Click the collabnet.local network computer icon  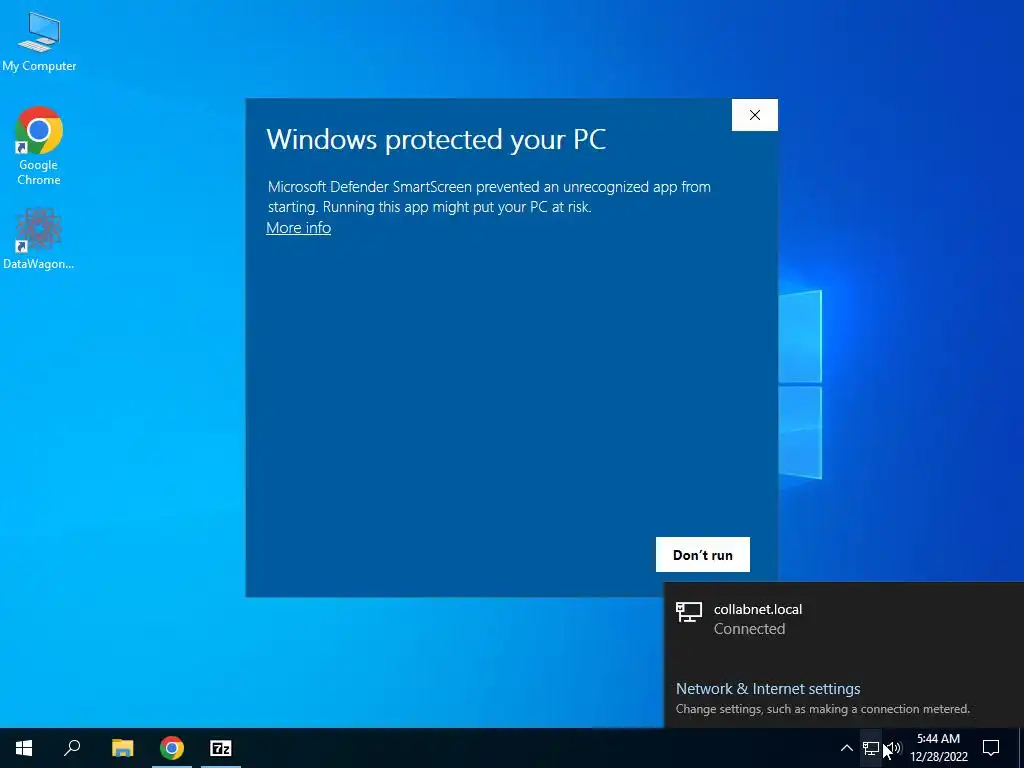pos(689,612)
